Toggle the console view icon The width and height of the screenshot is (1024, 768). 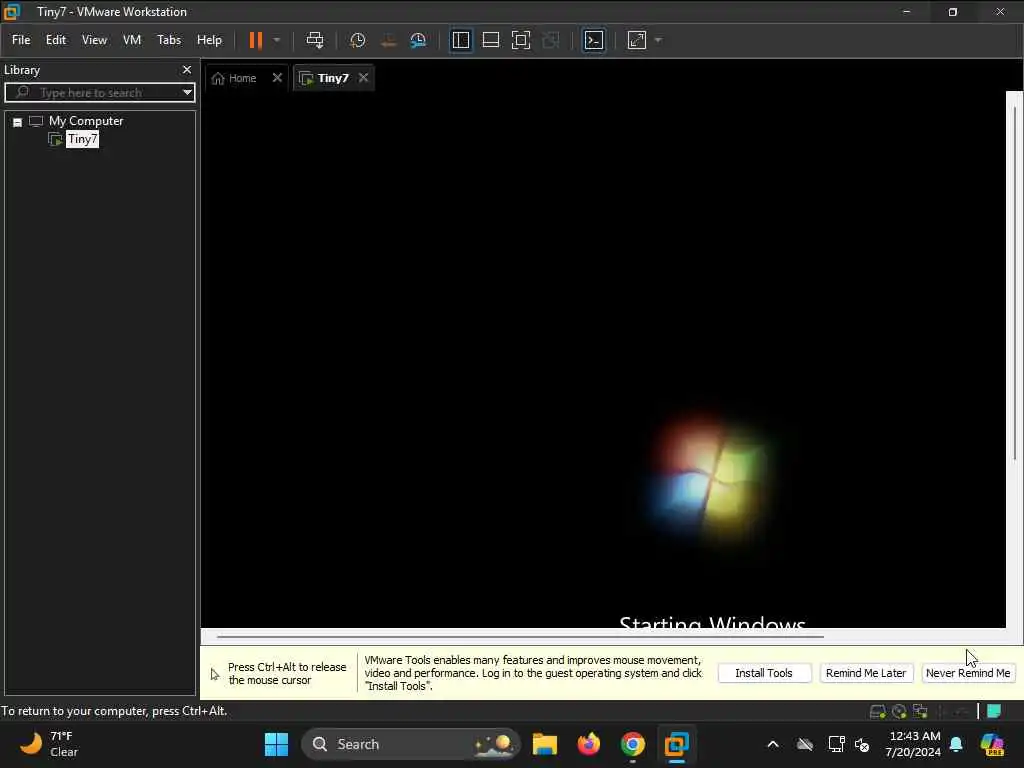point(594,40)
